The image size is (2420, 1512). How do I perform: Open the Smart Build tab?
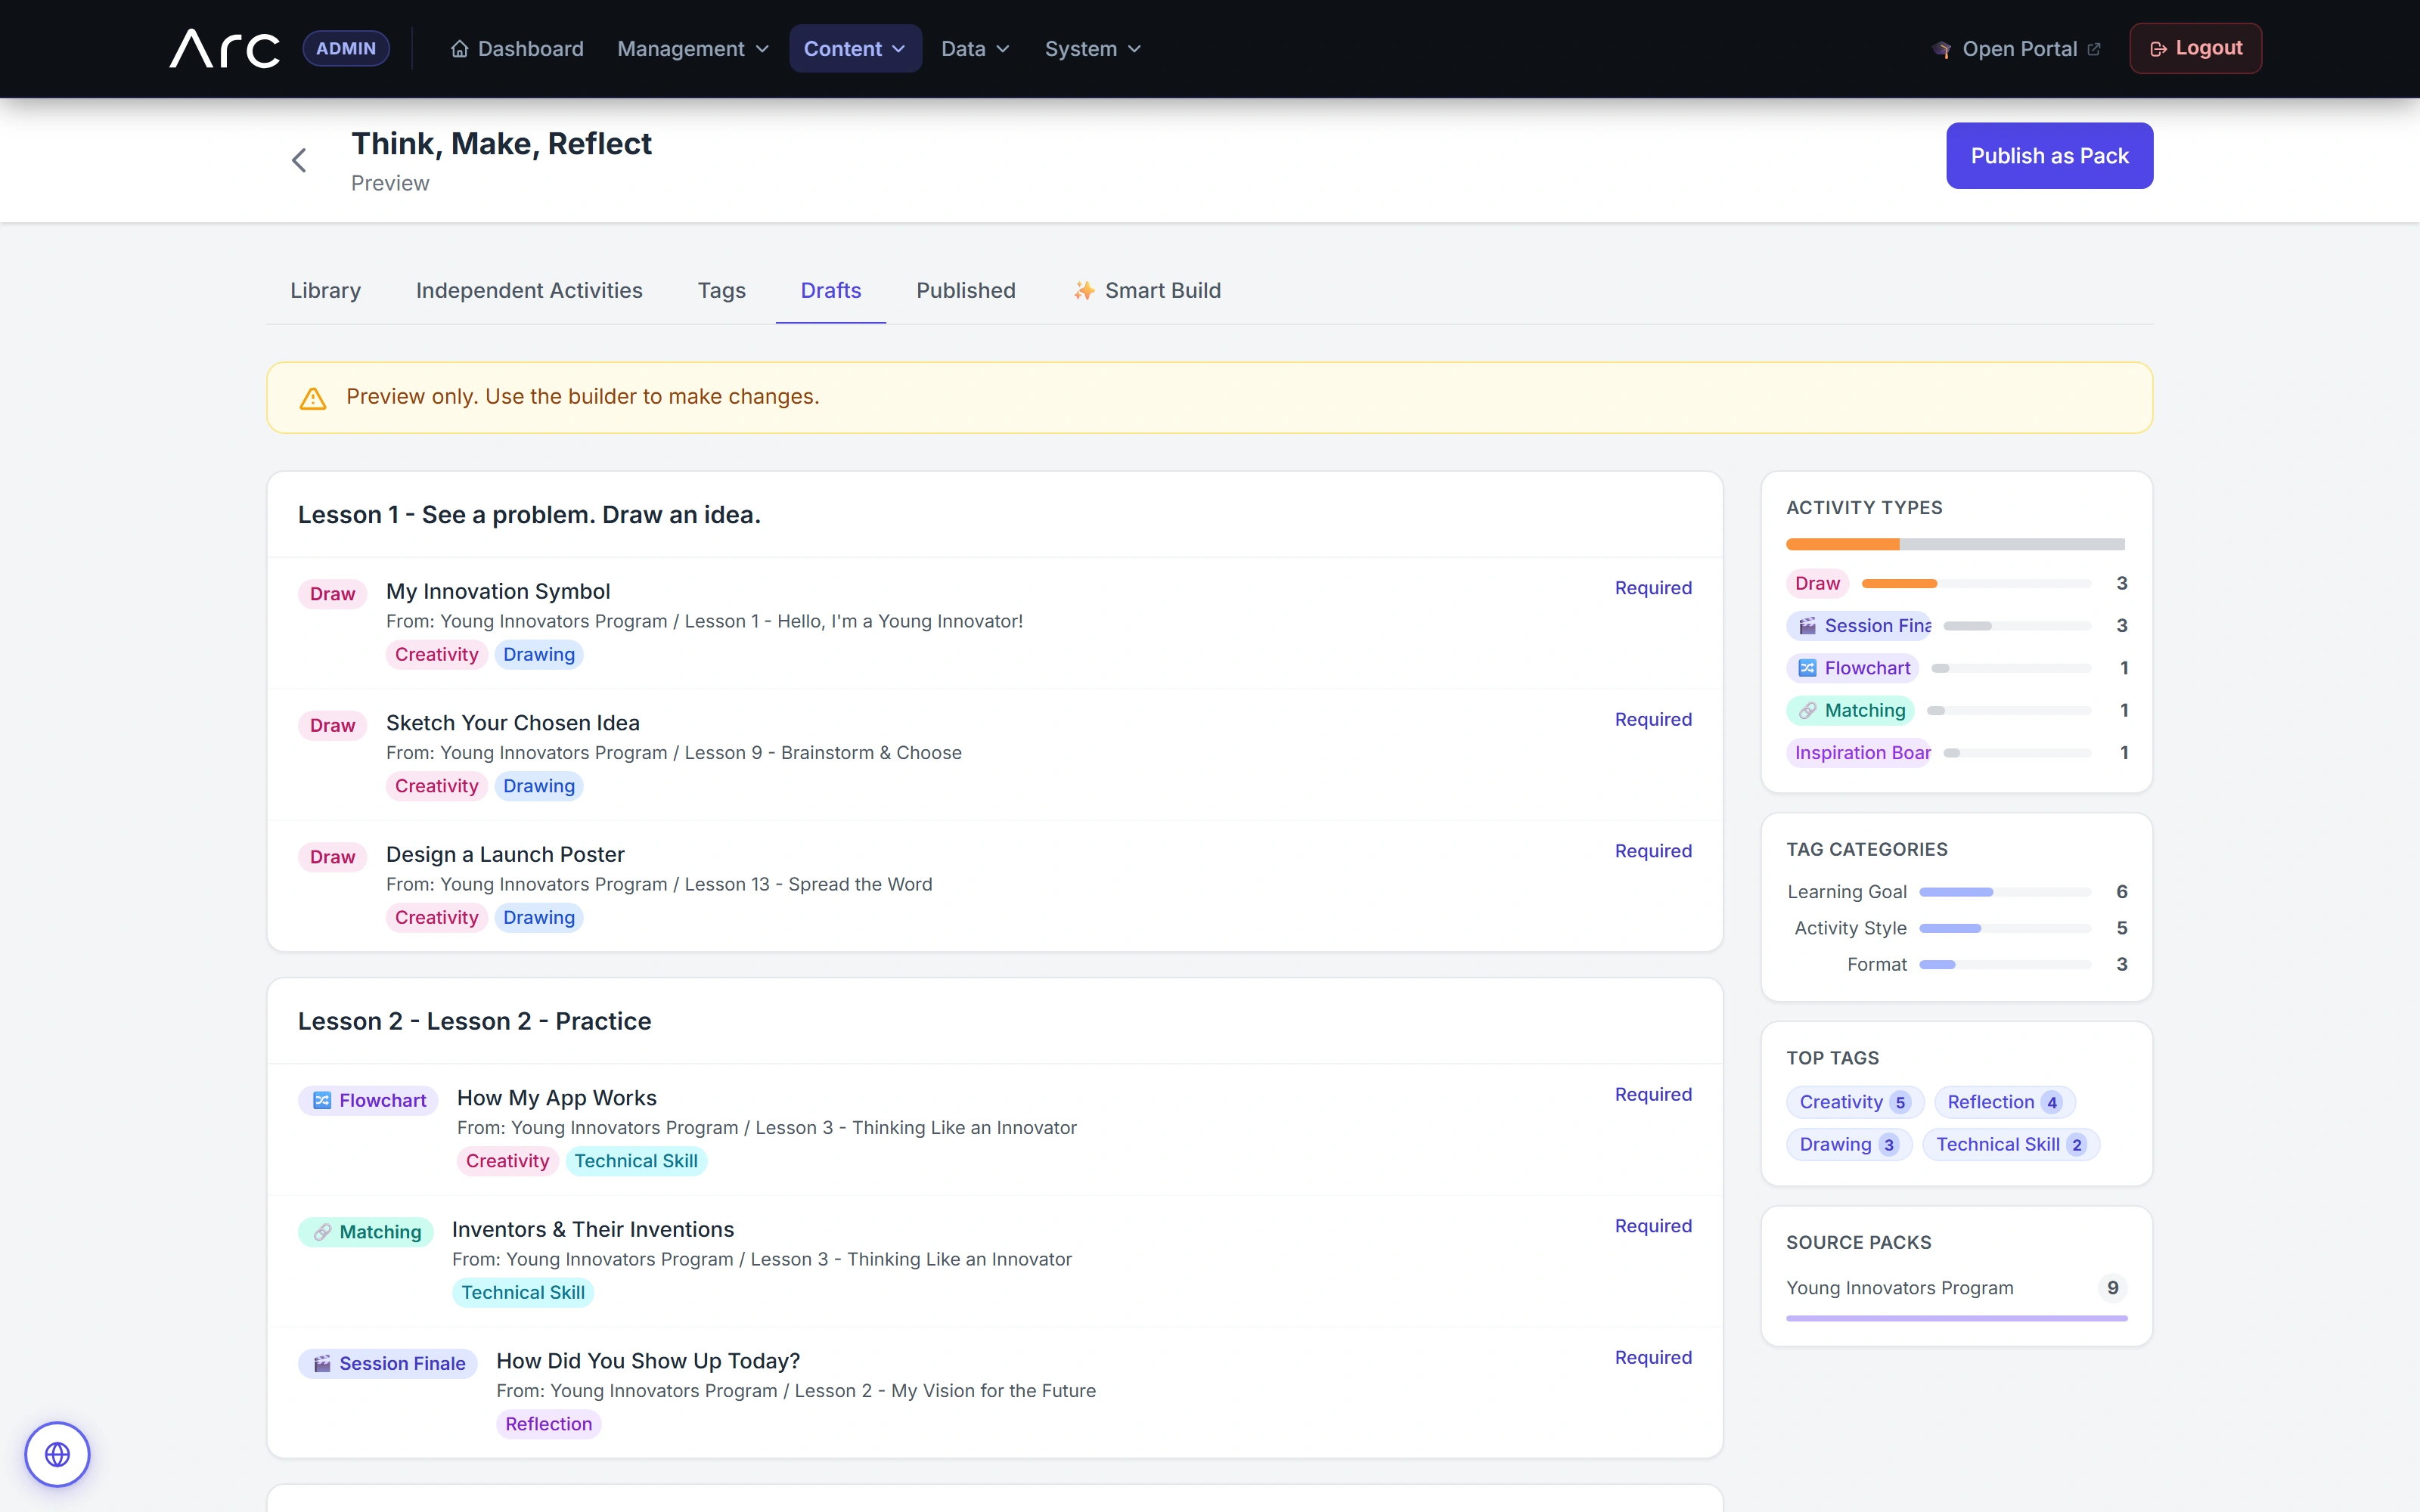1147,290
